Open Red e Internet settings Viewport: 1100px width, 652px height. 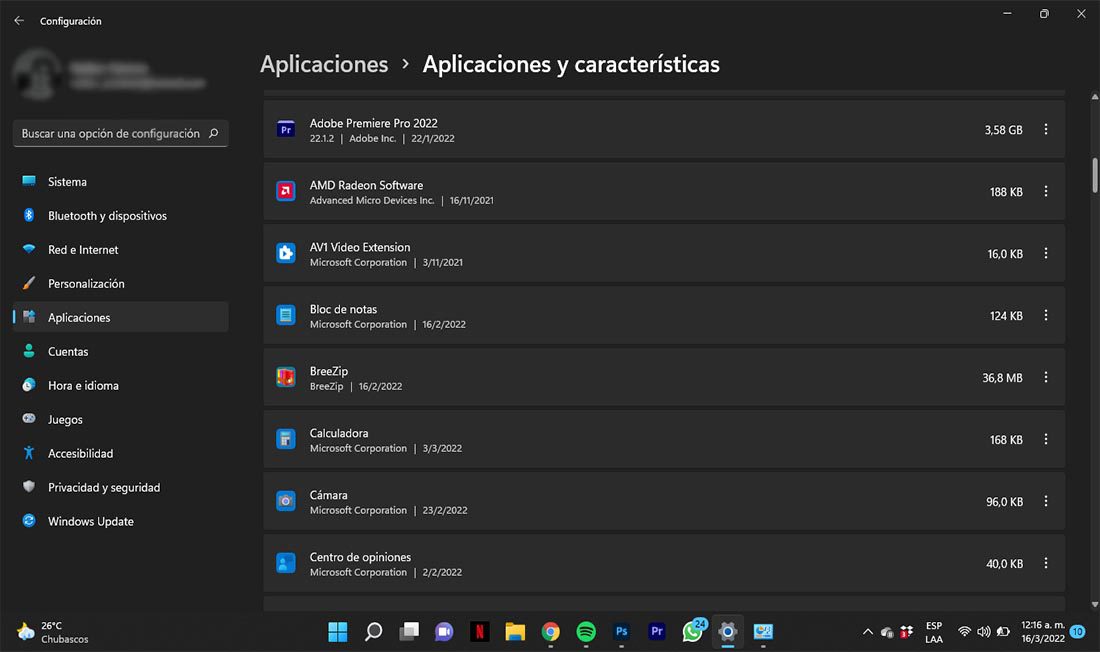click(x=121, y=250)
